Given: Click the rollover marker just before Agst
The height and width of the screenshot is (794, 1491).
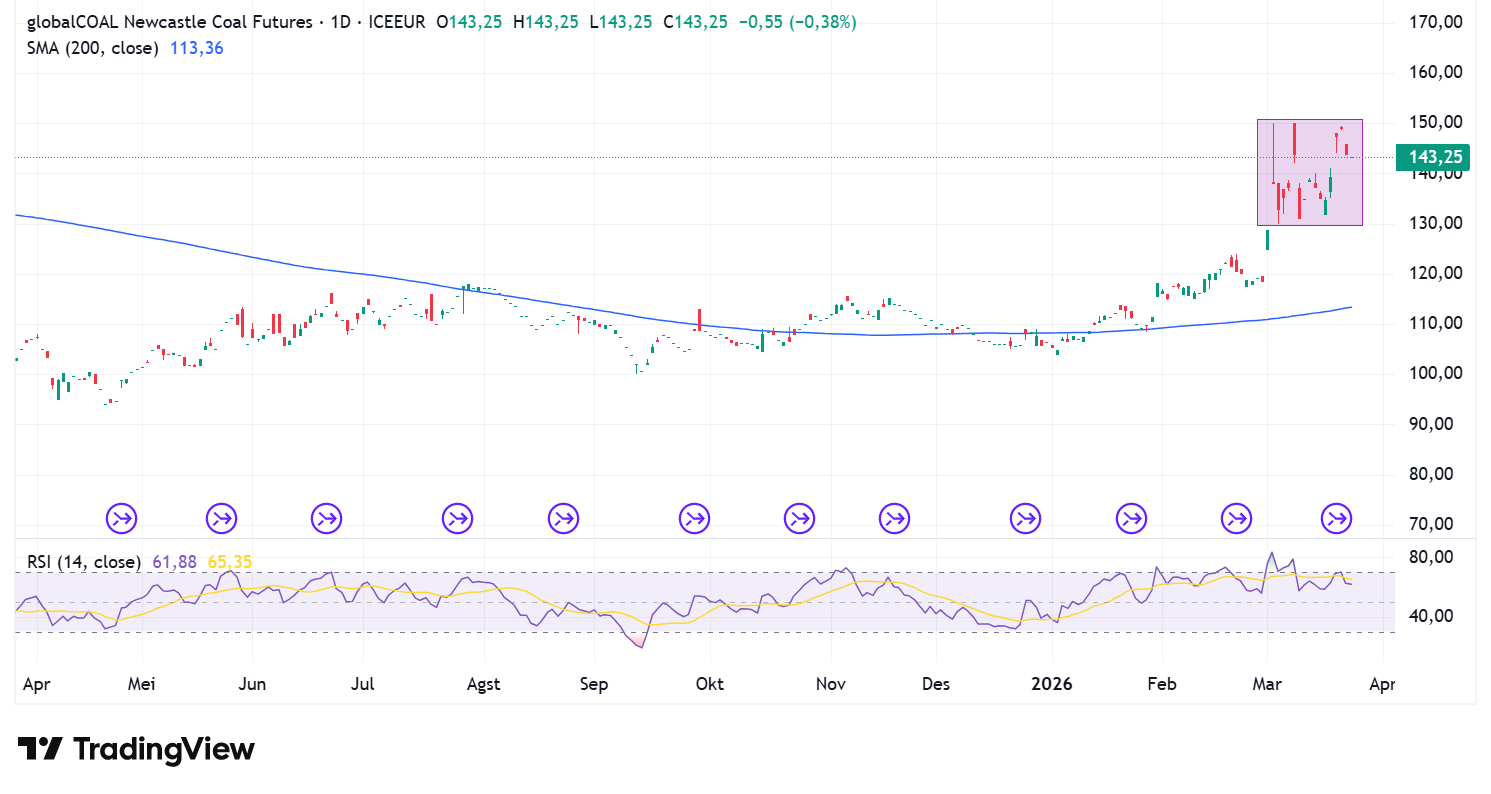Looking at the screenshot, I should [458, 519].
